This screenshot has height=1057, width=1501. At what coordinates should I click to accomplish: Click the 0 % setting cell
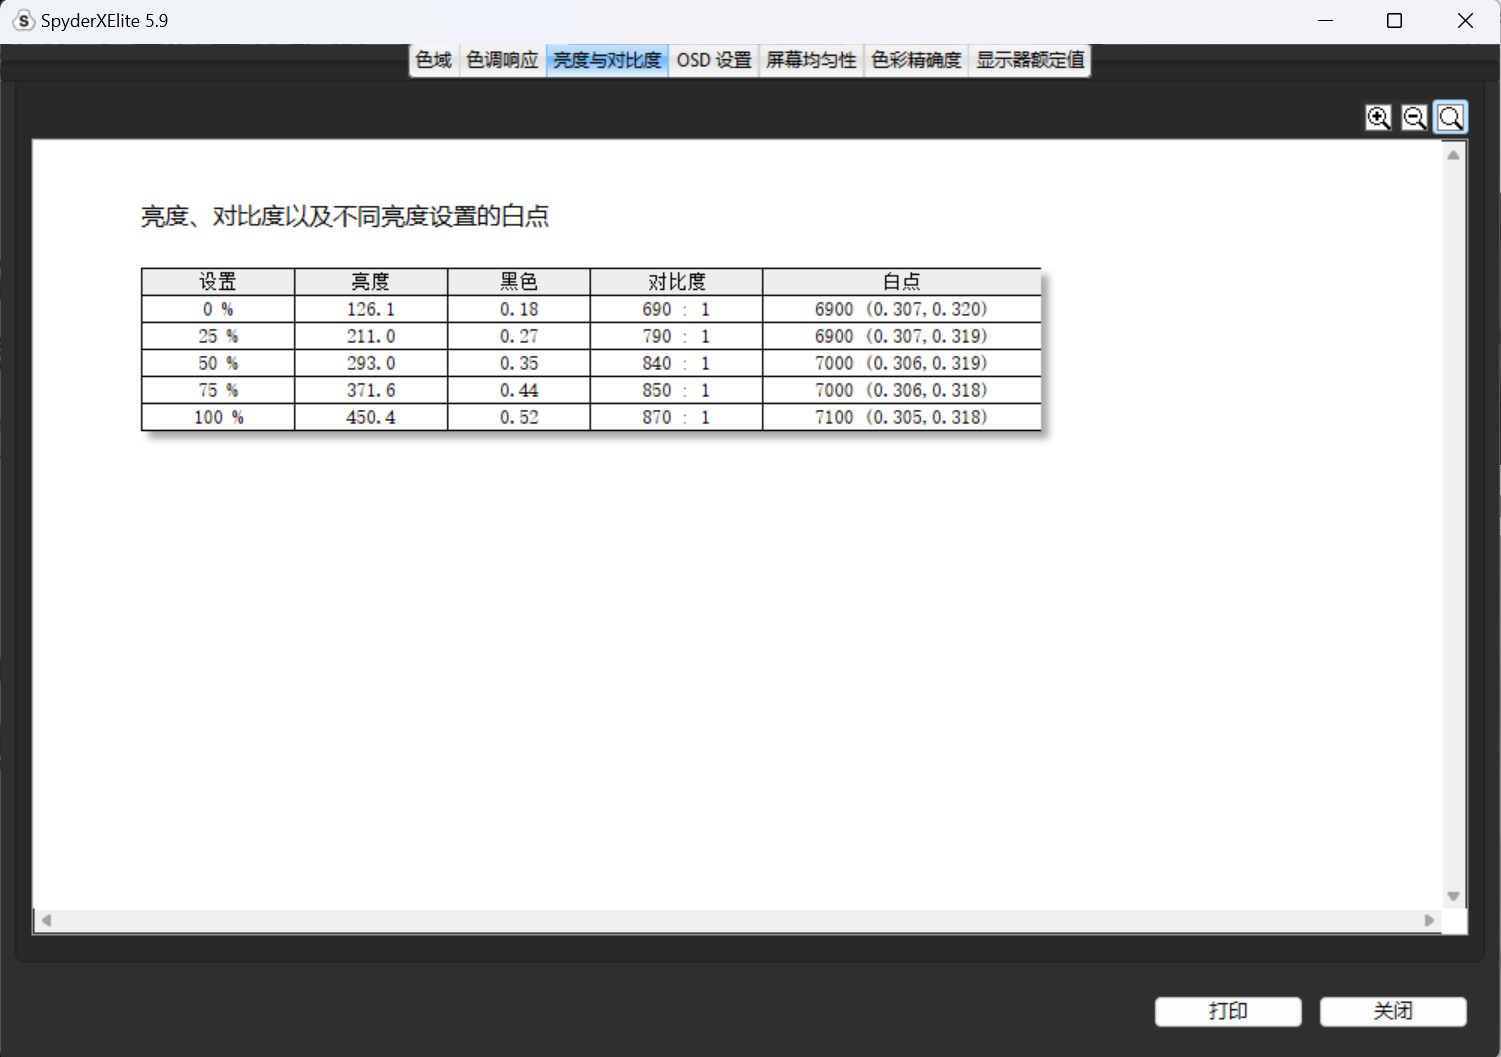218,309
